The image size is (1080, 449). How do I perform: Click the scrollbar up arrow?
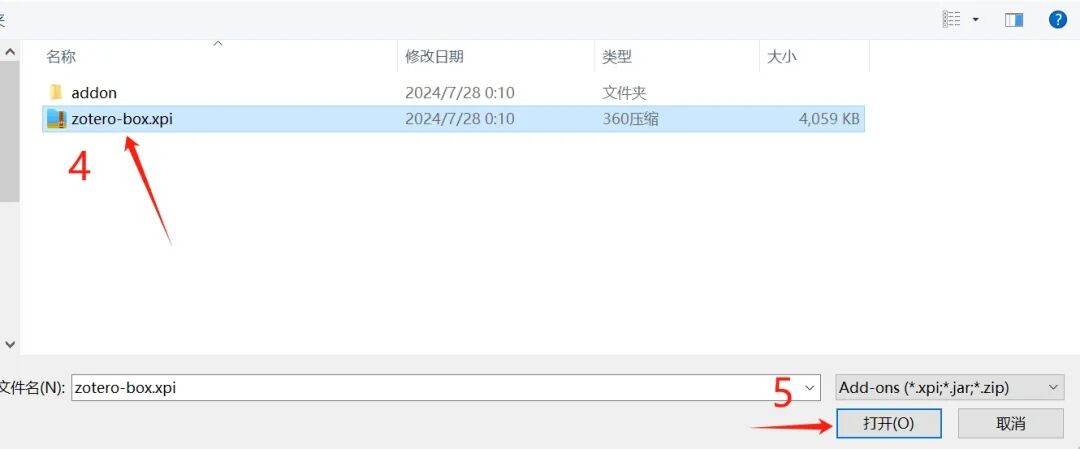point(10,52)
